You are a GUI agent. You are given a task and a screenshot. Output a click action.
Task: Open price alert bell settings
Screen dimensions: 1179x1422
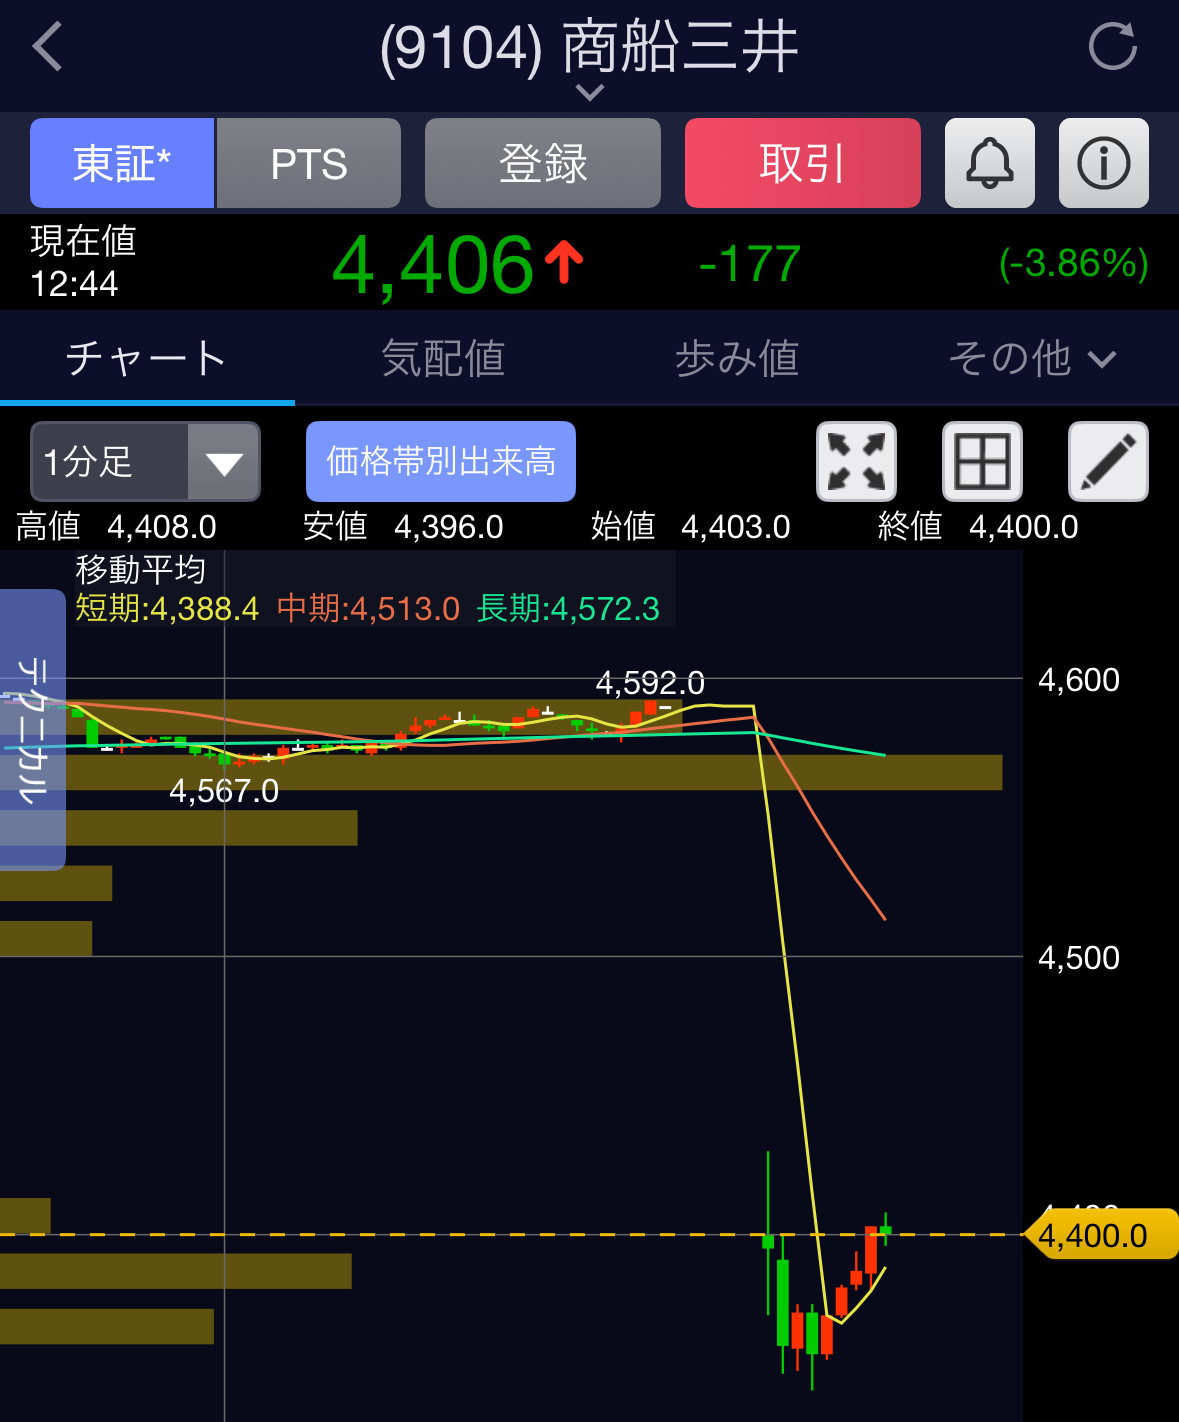(x=989, y=163)
